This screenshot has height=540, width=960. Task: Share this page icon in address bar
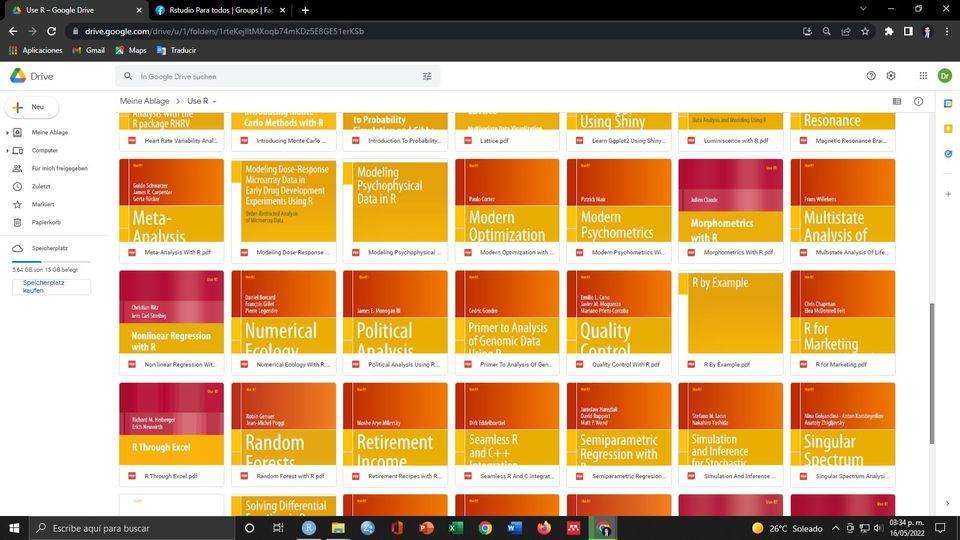click(846, 31)
